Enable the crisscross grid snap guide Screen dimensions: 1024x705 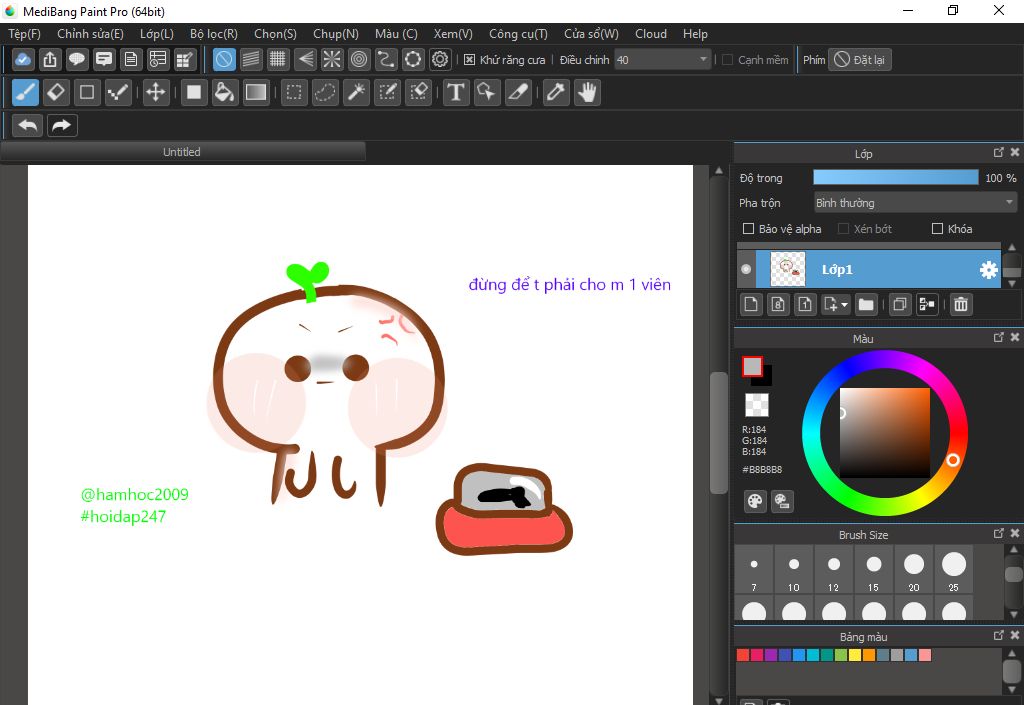(x=278, y=59)
